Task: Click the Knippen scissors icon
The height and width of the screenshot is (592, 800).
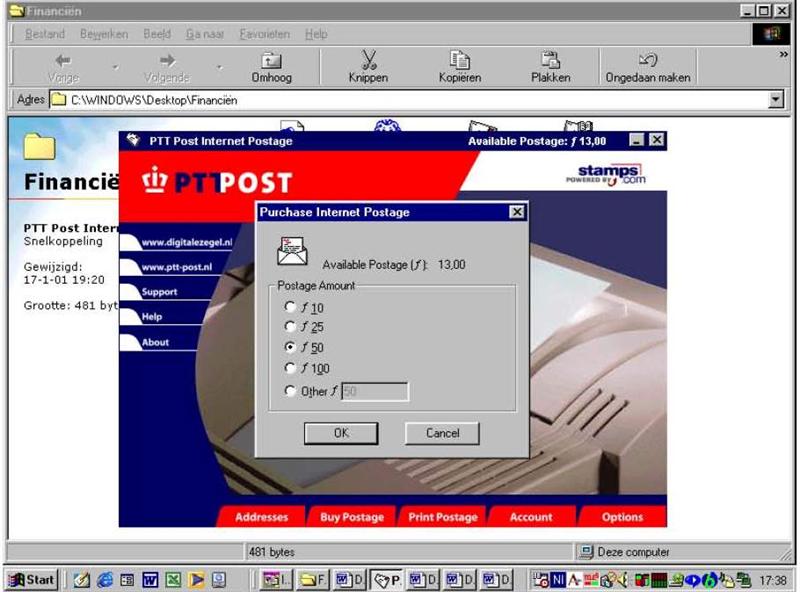Action: tap(368, 60)
